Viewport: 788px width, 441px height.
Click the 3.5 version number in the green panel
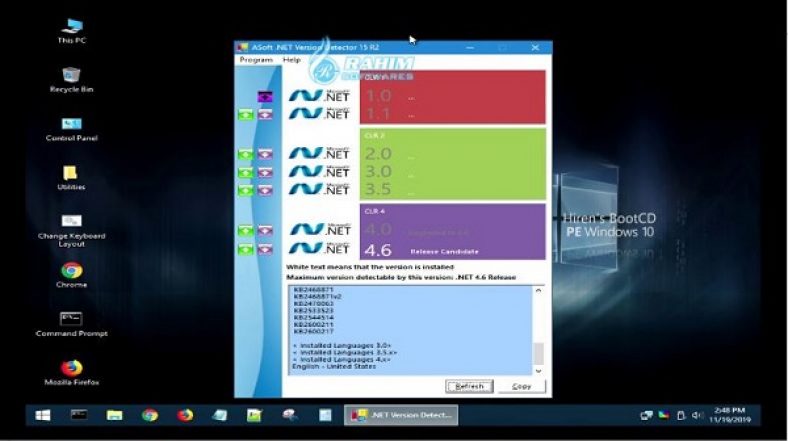tap(378, 189)
